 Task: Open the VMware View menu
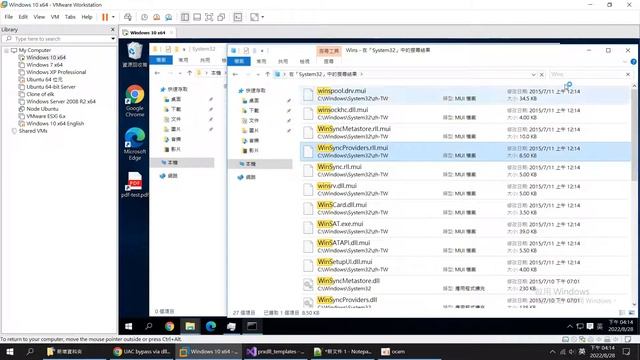[39, 17]
